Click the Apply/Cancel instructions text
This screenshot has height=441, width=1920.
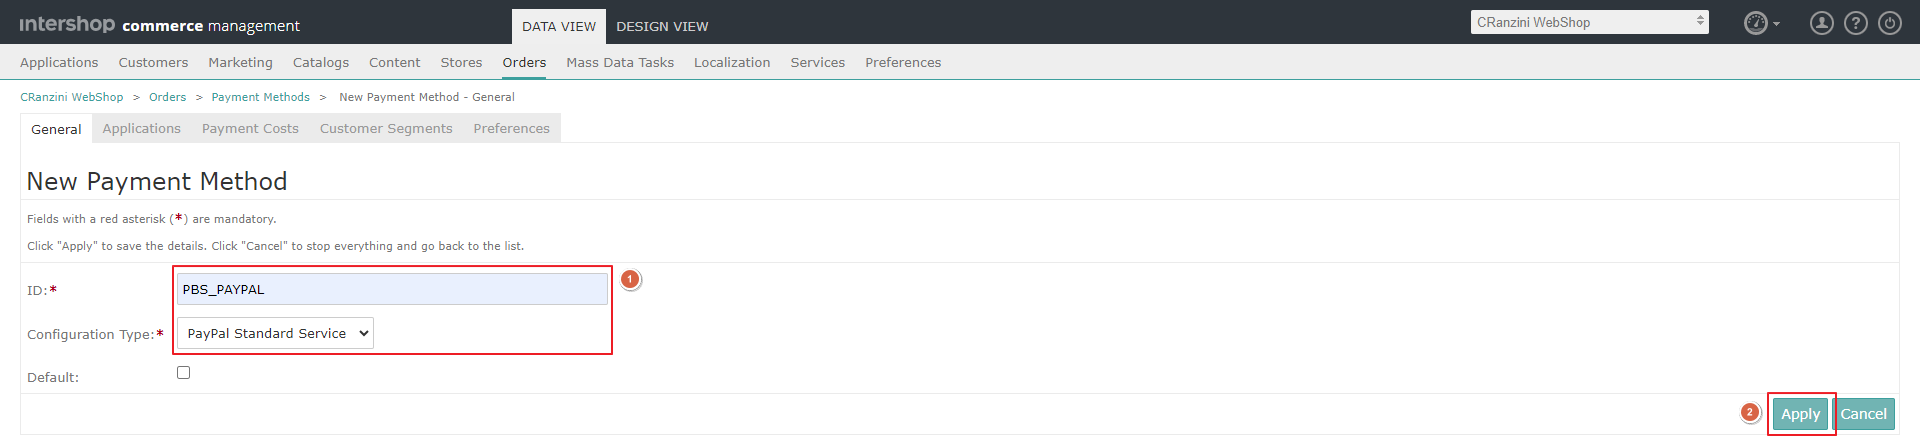(275, 246)
